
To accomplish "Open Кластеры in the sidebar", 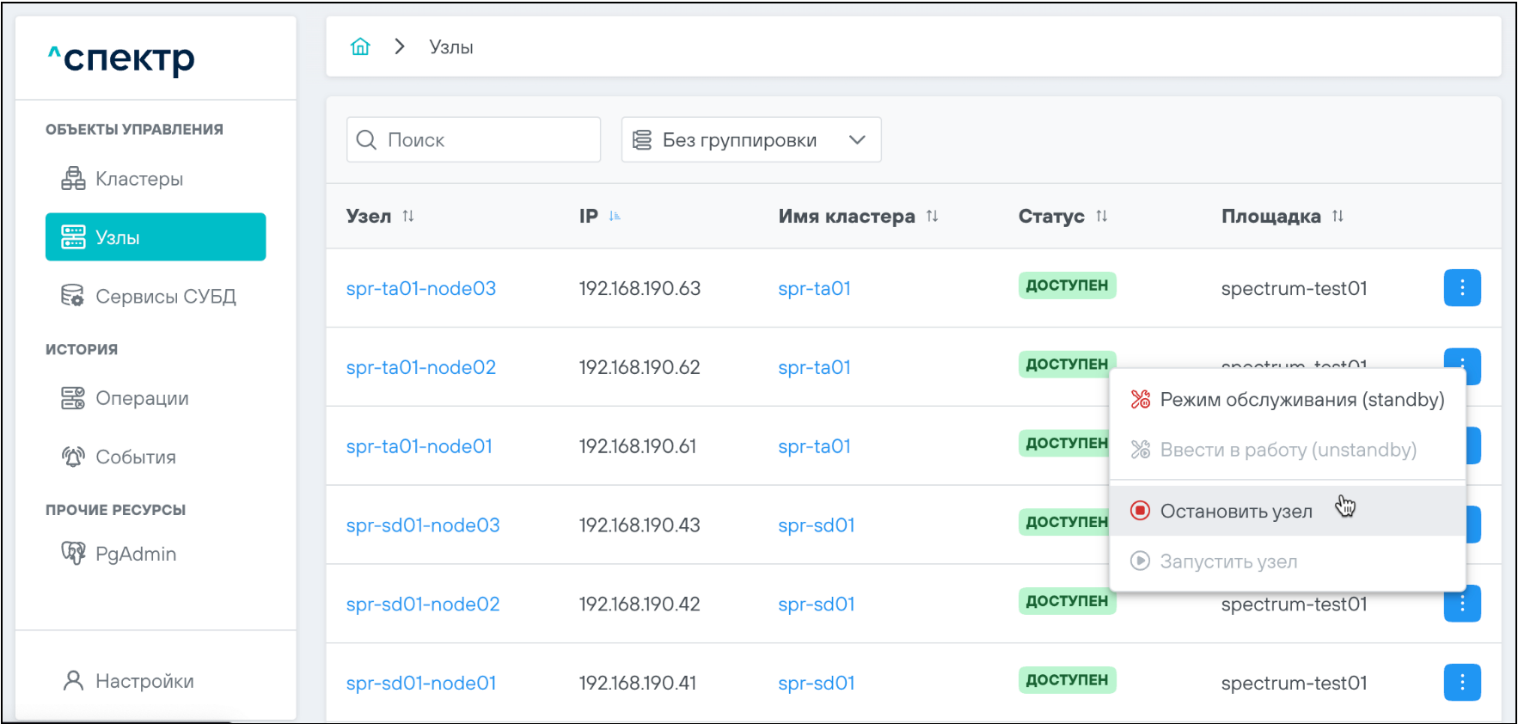I will tap(139, 179).
